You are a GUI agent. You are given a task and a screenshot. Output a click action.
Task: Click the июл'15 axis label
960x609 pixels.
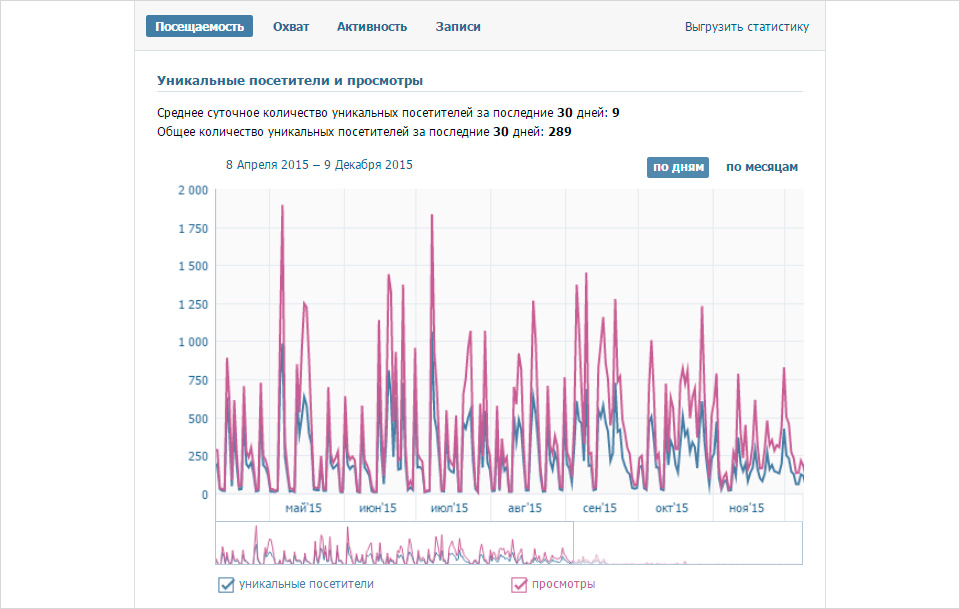coord(449,508)
